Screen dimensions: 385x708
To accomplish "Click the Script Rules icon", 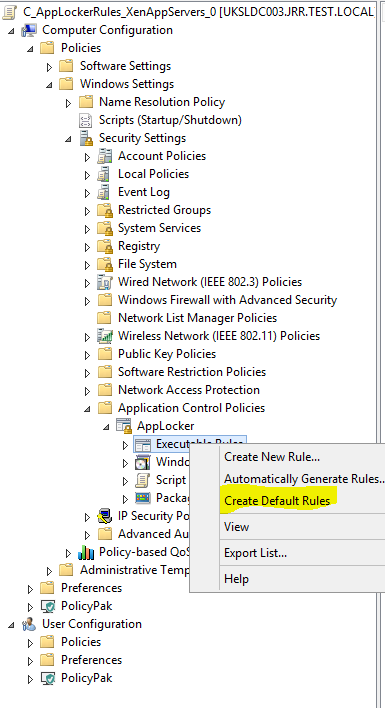I will click(143, 480).
